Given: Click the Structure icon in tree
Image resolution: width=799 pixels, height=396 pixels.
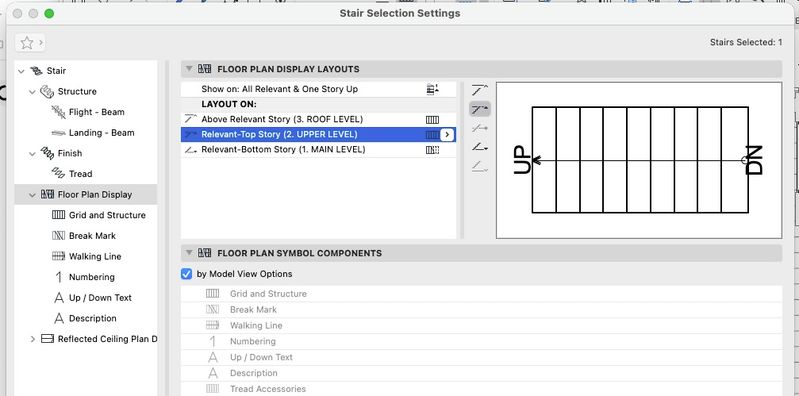Looking at the screenshot, I should pos(47,92).
